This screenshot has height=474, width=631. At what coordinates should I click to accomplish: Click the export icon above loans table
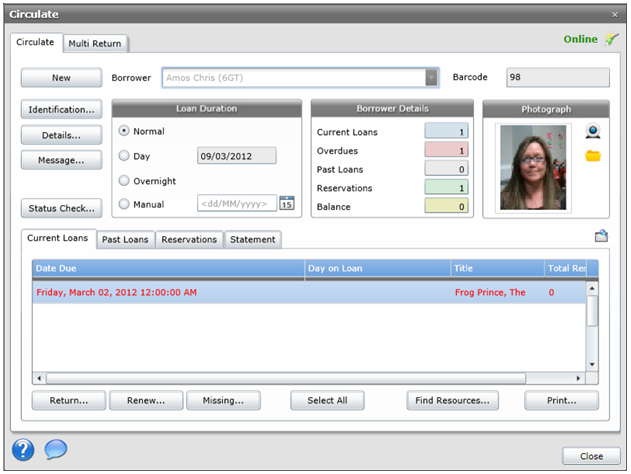[x=601, y=237]
